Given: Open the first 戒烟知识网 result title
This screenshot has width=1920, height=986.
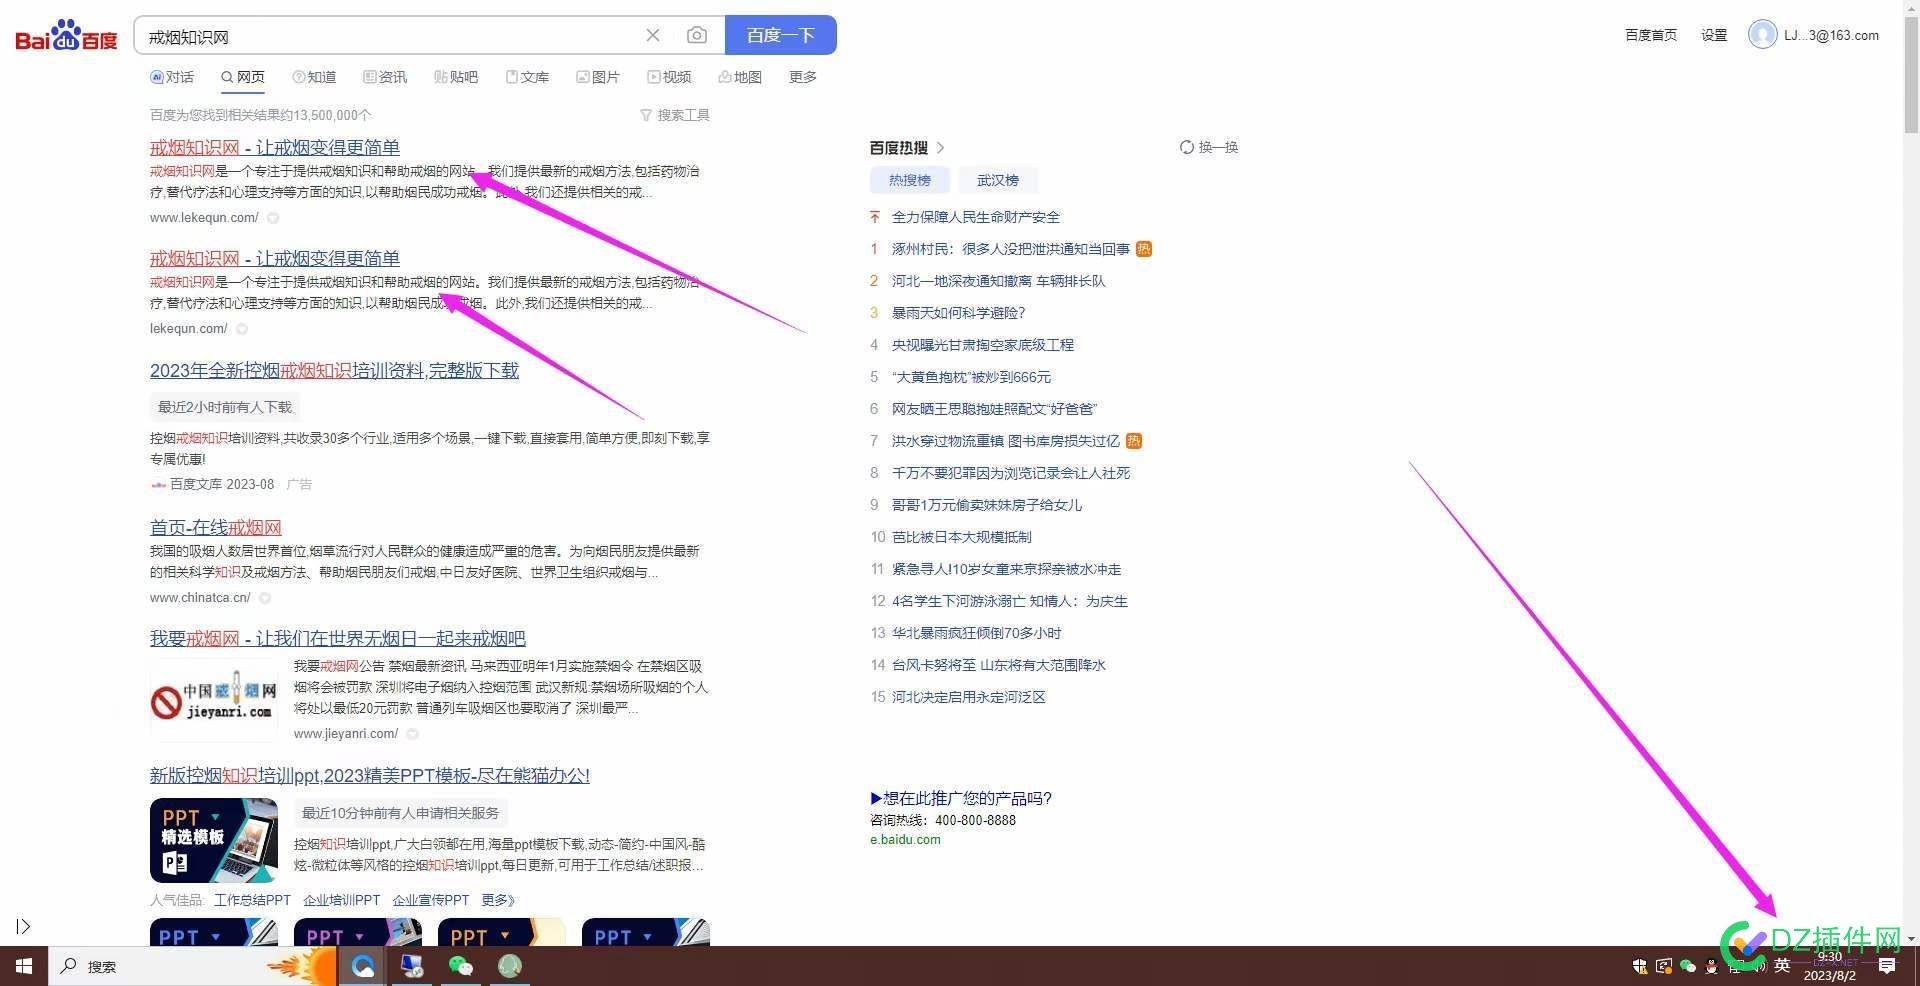Looking at the screenshot, I should (275, 147).
